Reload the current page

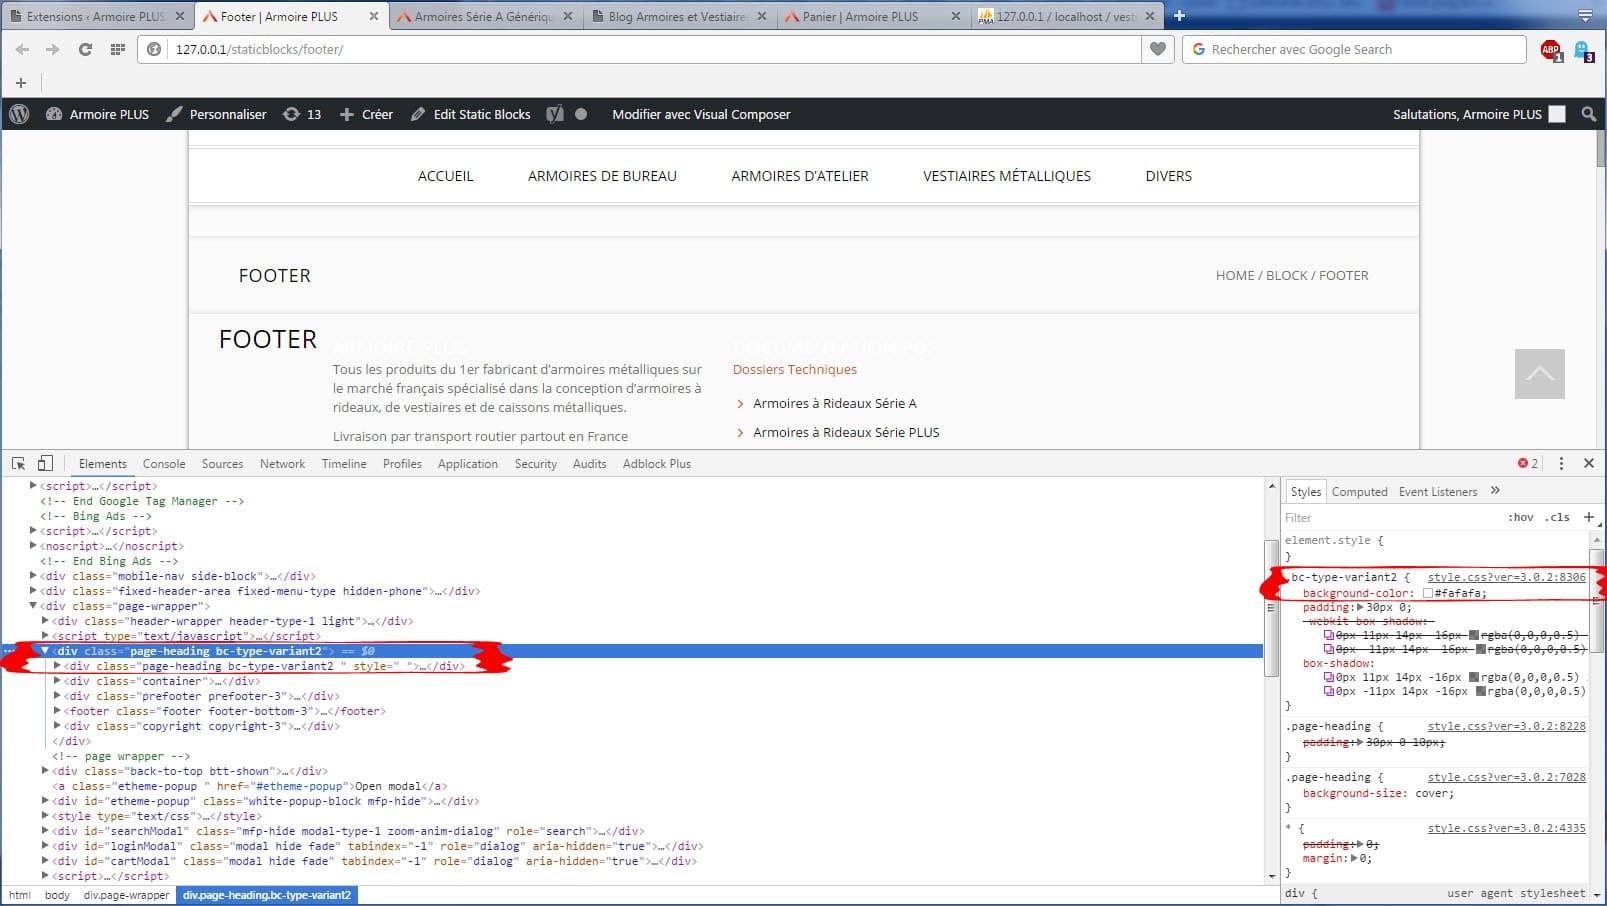point(85,49)
